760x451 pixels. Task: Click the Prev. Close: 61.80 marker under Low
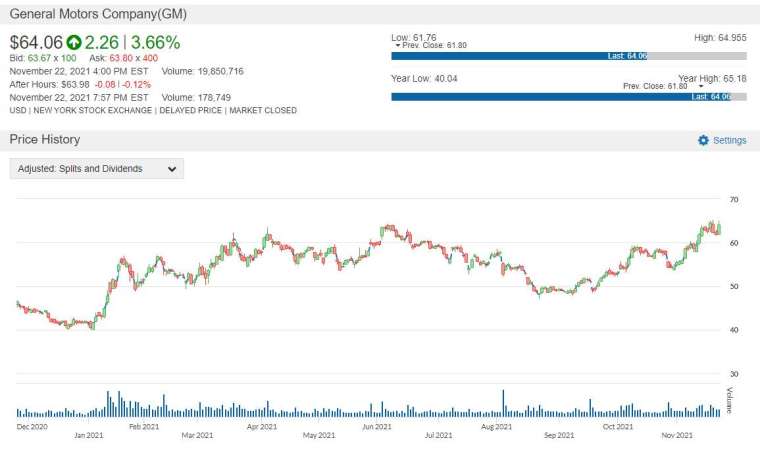pyautogui.click(x=431, y=46)
